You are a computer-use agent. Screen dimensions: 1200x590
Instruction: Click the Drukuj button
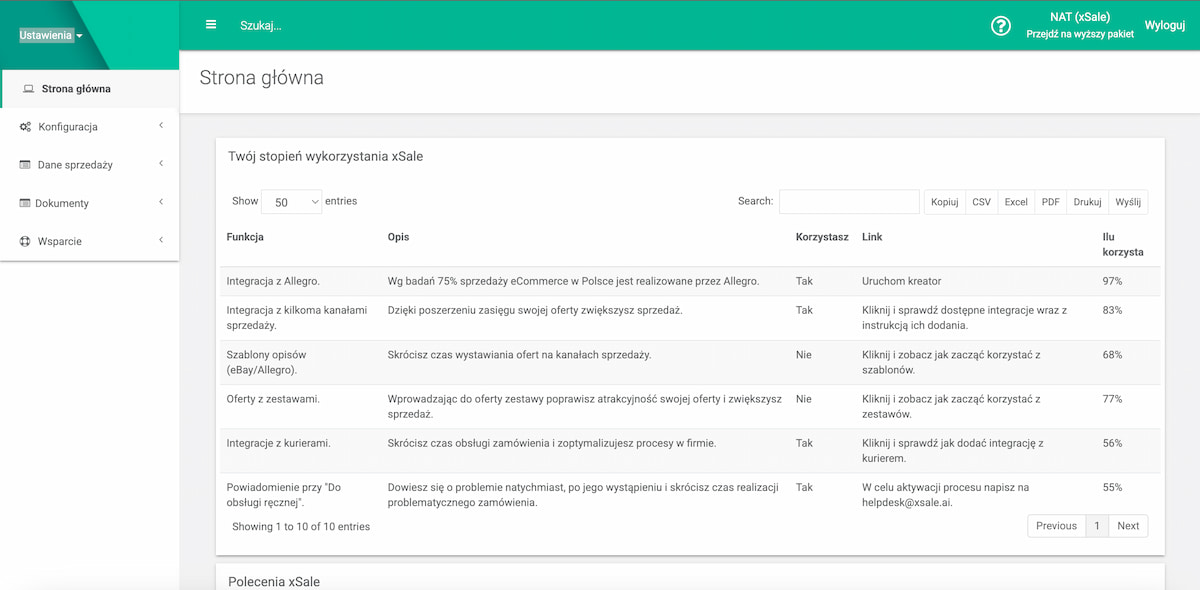pos(1087,201)
